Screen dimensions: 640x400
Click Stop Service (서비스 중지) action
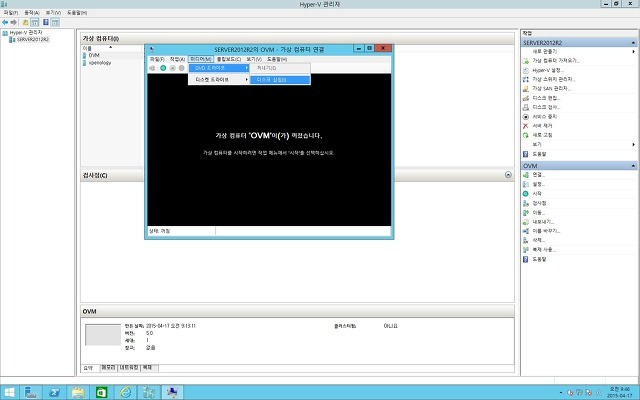(544, 116)
